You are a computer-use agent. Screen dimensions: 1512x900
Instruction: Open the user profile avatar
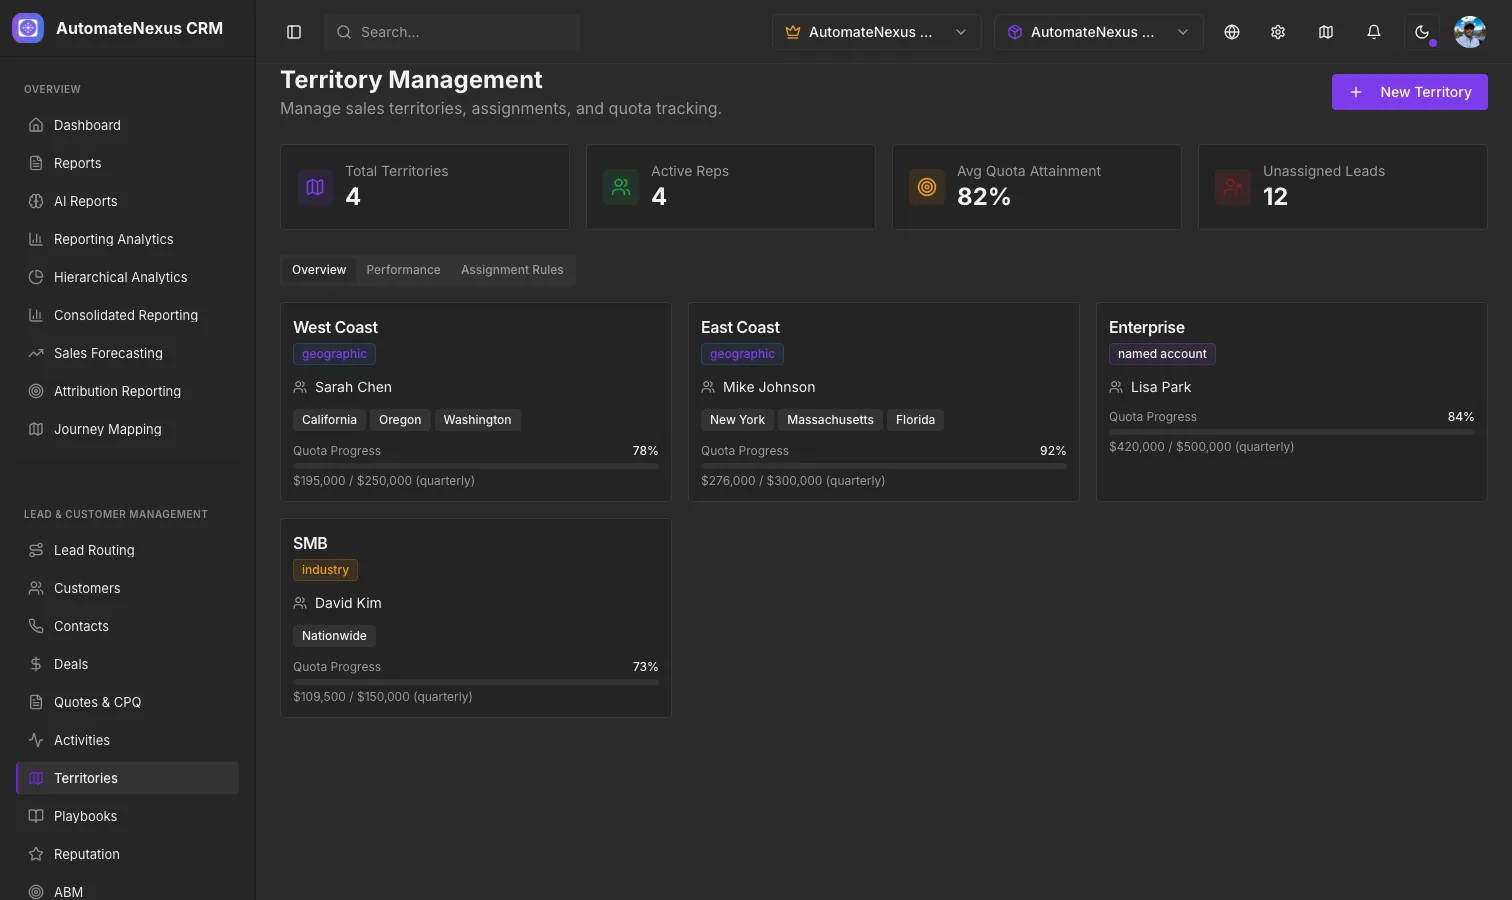tap(1470, 32)
